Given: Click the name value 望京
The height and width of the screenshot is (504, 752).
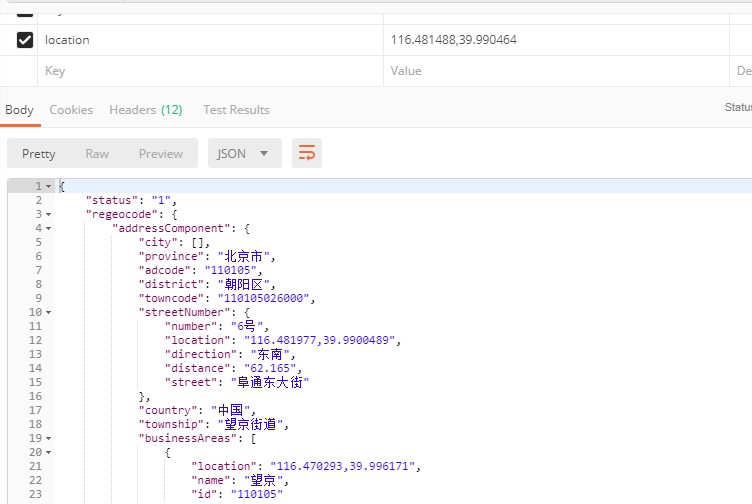Looking at the screenshot, I should pos(263,480).
